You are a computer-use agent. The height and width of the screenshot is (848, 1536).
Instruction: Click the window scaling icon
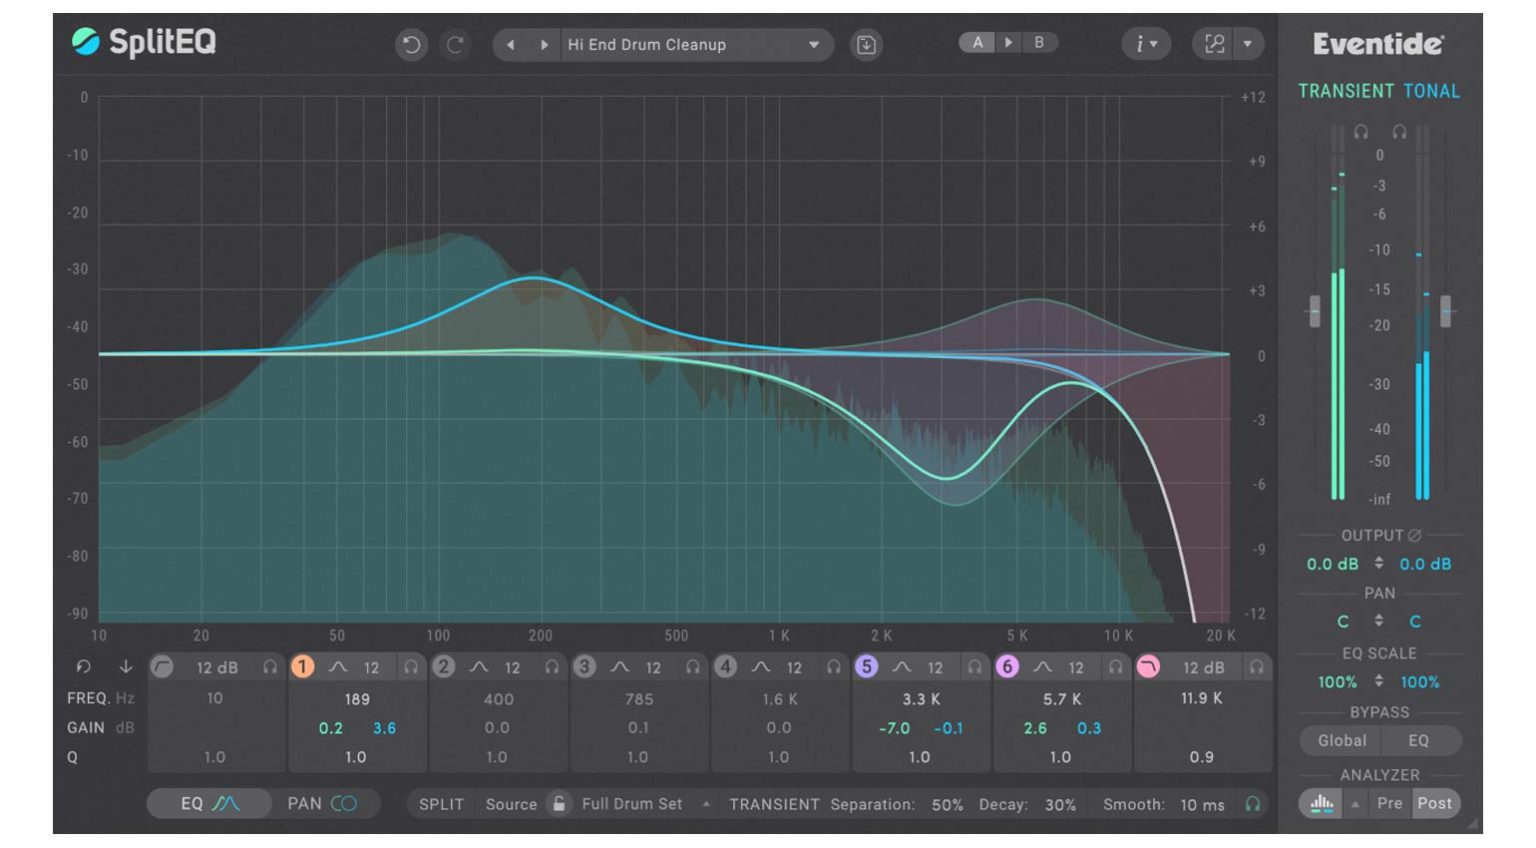click(x=1214, y=44)
